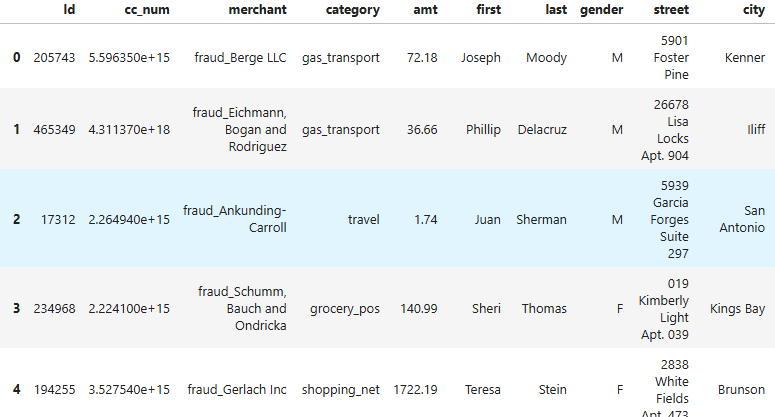Click the 'city' column header

tap(751, 10)
